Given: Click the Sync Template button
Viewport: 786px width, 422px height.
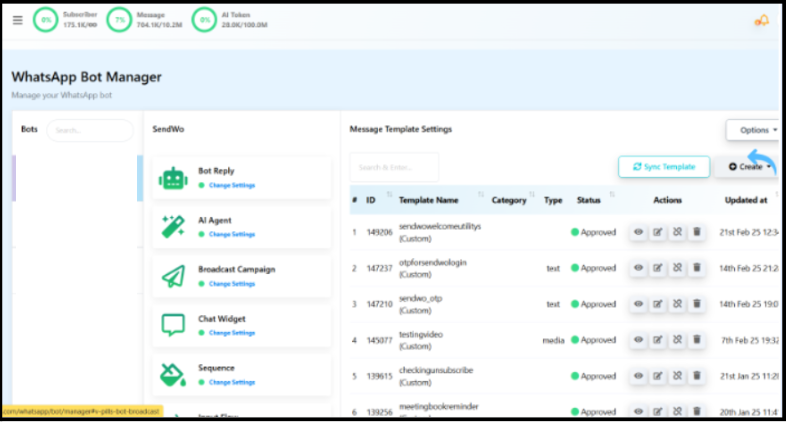Looking at the screenshot, I should (663, 167).
